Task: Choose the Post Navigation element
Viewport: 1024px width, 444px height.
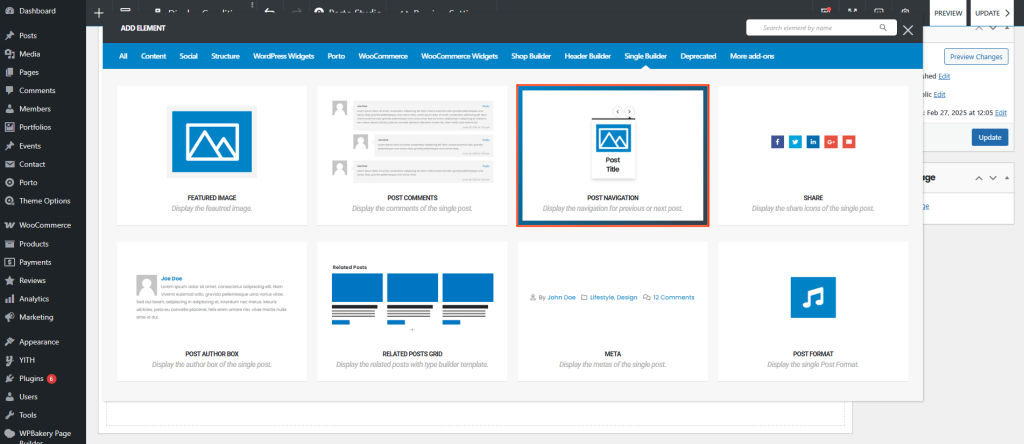Action: click(613, 154)
